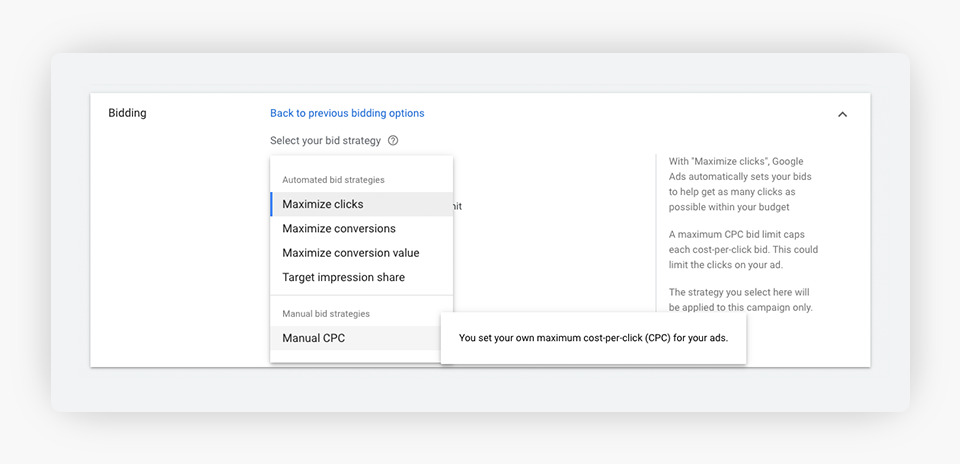Select the Maximize clicks strategy
Image resolution: width=960 pixels, height=464 pixels.
pyautogui.click(x=323, y=204)
